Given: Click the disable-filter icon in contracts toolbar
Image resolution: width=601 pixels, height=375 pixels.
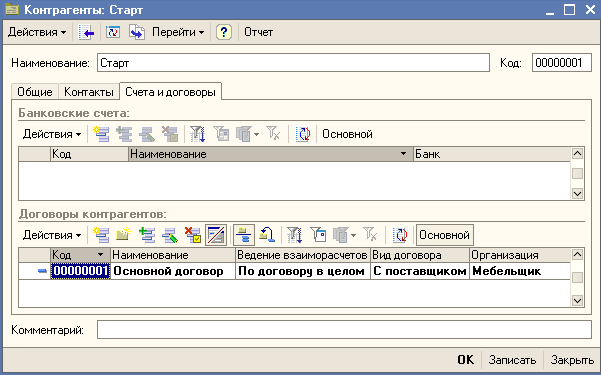Looking at the screenshot, I should click(370, 235).
